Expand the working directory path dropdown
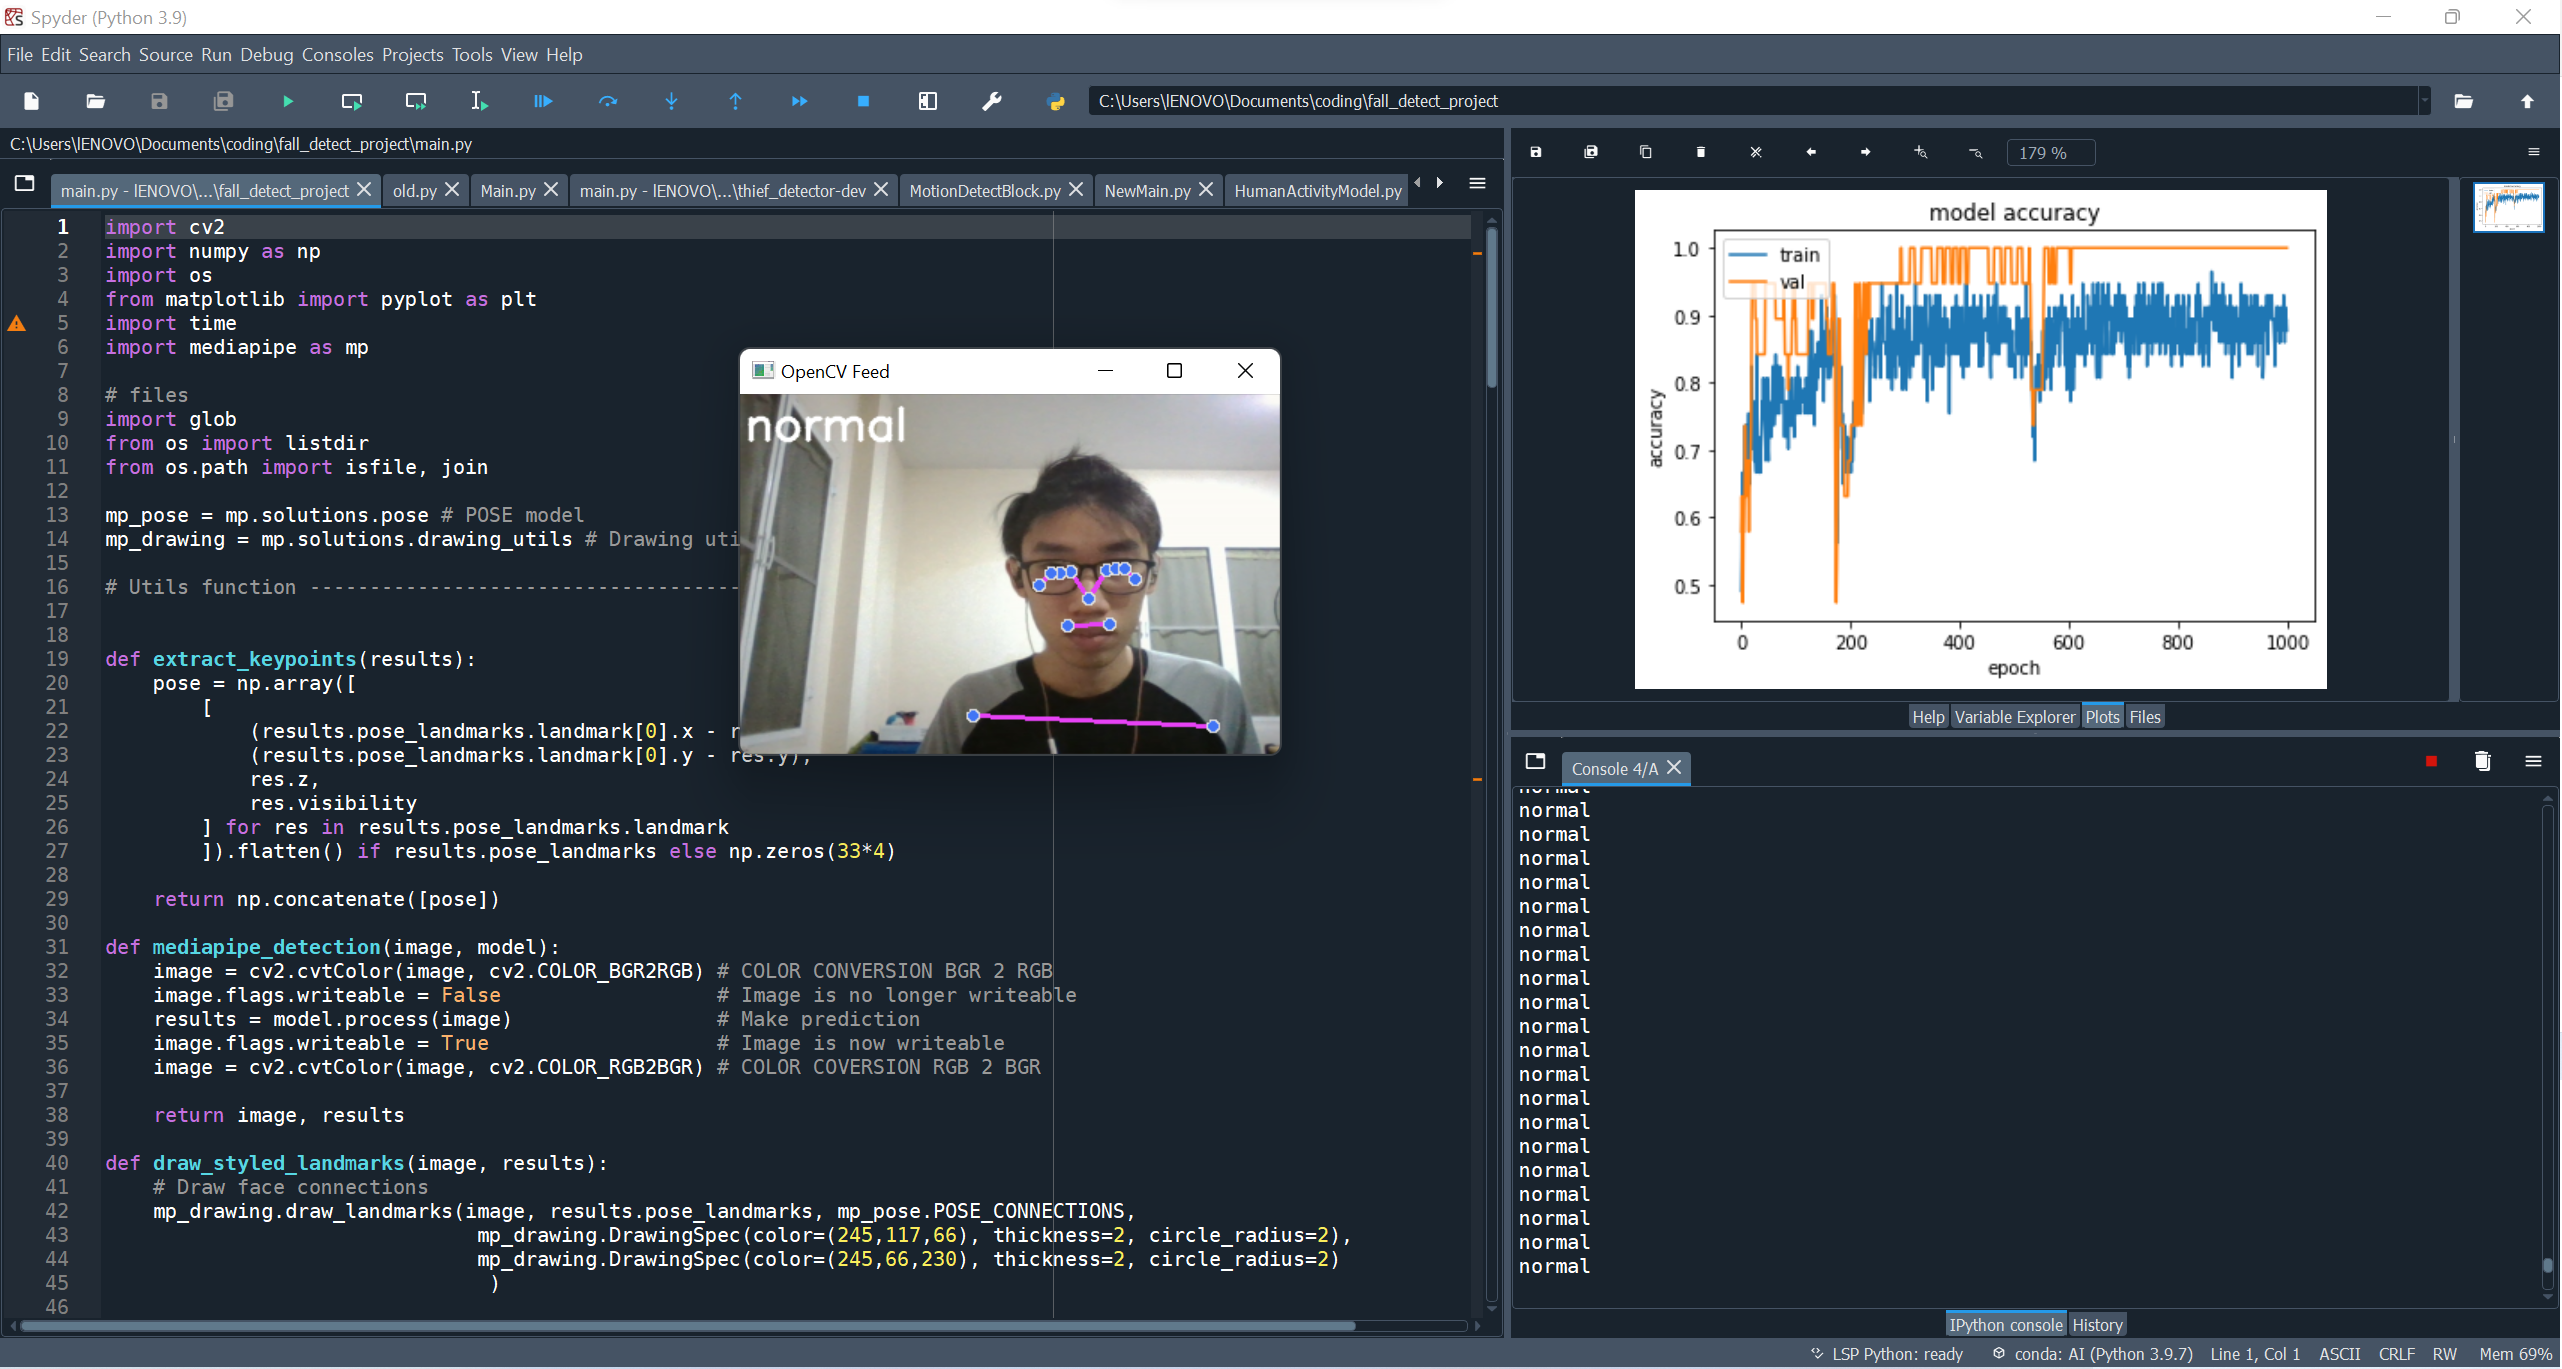 (2424, 101)
